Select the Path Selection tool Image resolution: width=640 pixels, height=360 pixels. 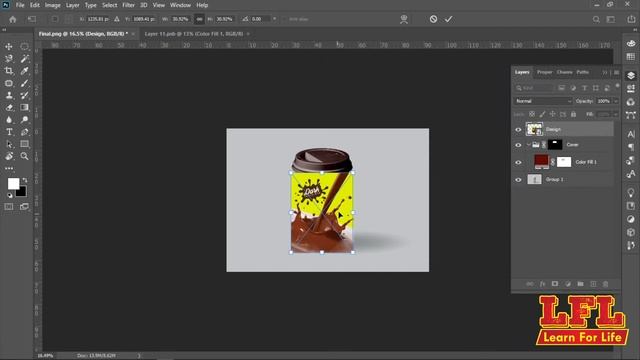(x=9, y=144)
